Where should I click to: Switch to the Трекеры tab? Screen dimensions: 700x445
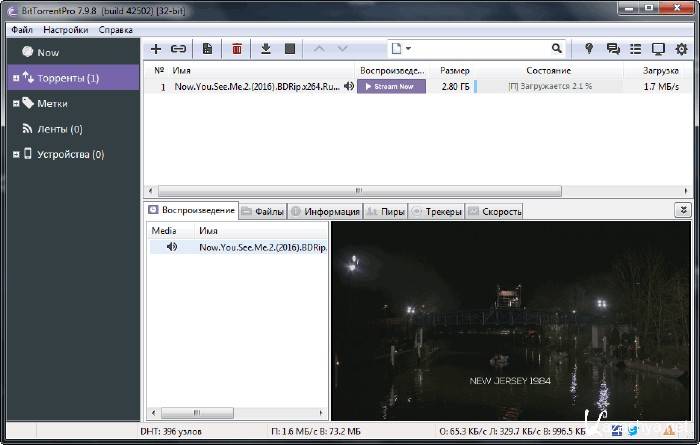pos(437,211)
